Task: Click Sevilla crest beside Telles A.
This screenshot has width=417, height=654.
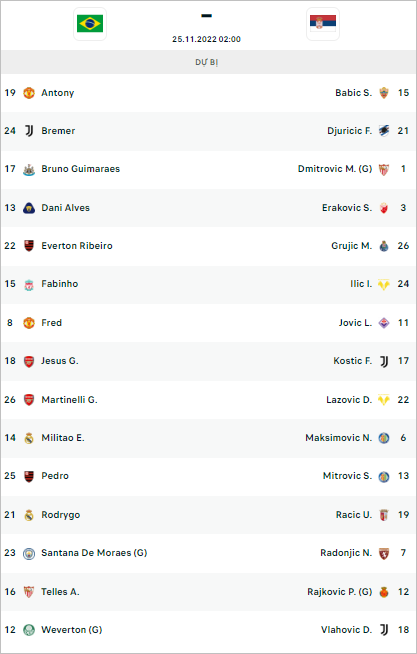Action: [29, 591]
